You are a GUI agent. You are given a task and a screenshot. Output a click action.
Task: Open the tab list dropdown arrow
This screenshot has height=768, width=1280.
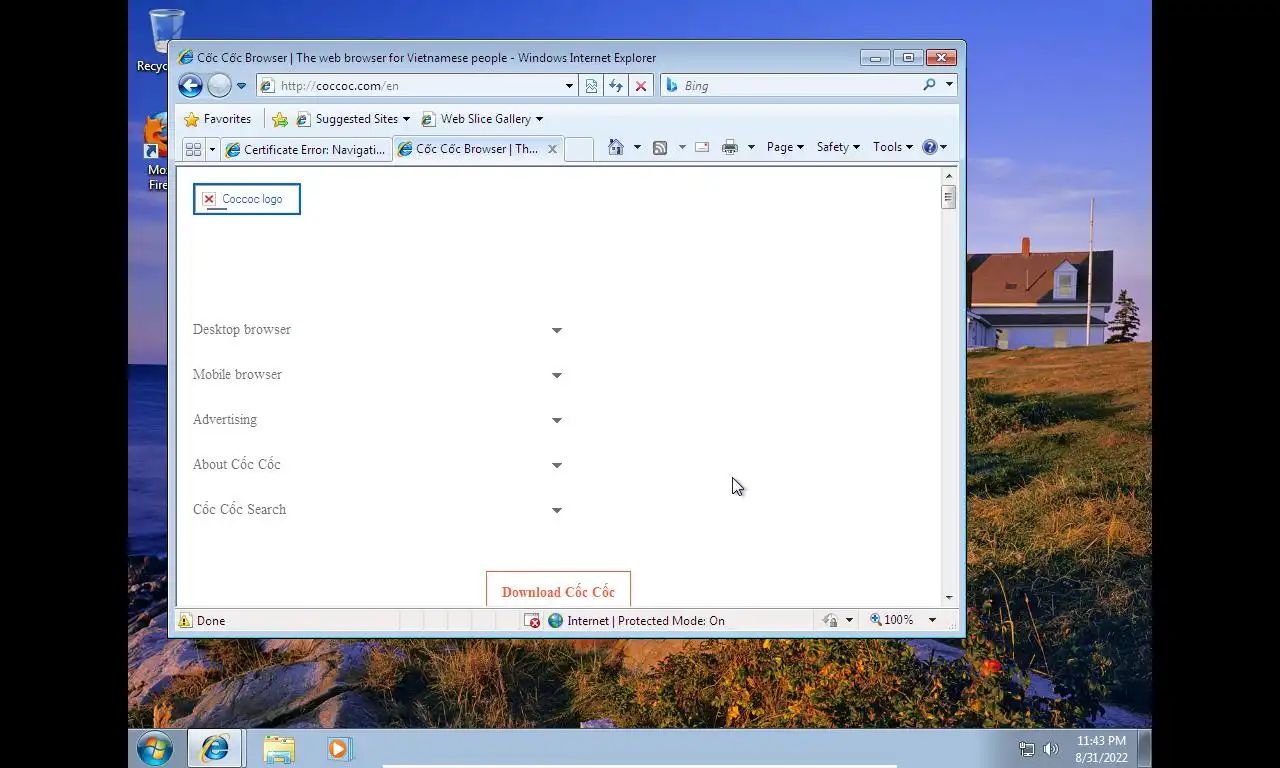[x=212, y=149]
